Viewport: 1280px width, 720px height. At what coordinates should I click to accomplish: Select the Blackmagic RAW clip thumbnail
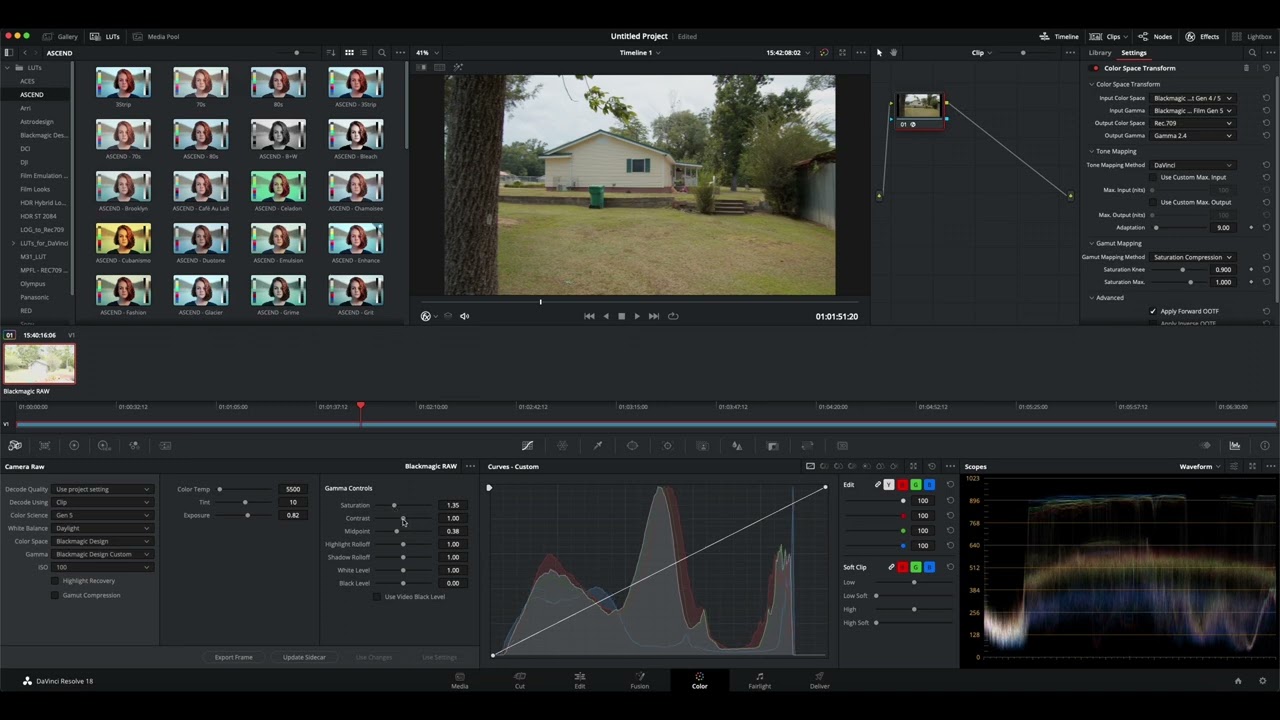39,364
